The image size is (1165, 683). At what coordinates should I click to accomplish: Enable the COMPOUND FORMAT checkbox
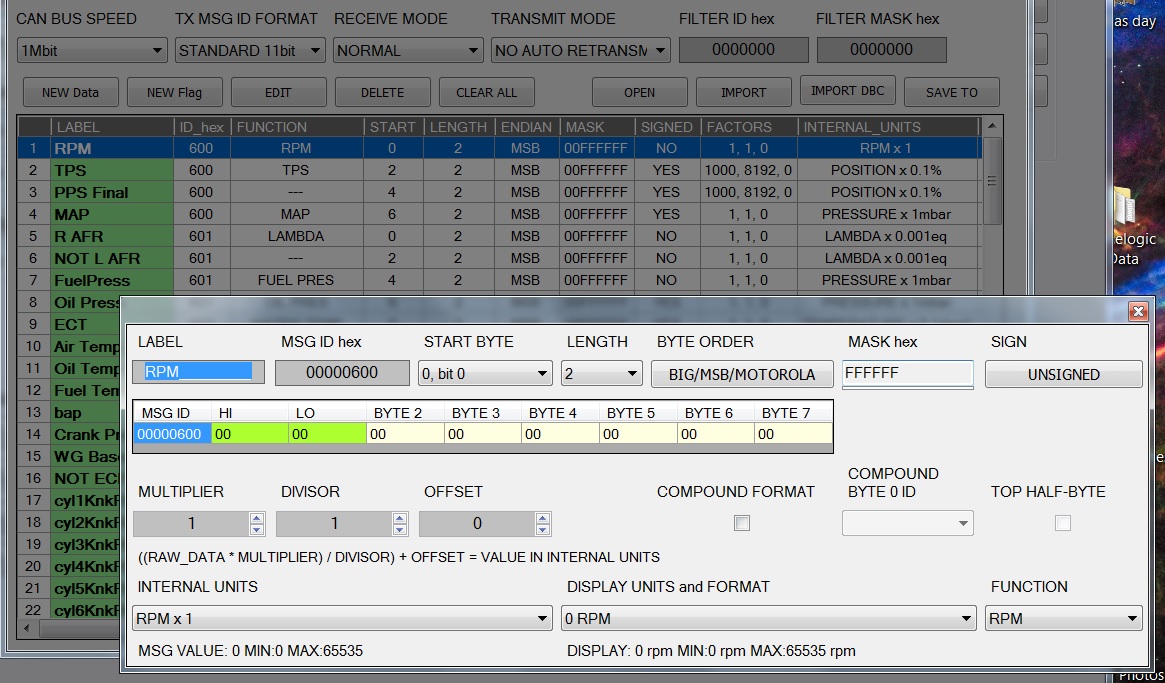(x=741, y=523)
